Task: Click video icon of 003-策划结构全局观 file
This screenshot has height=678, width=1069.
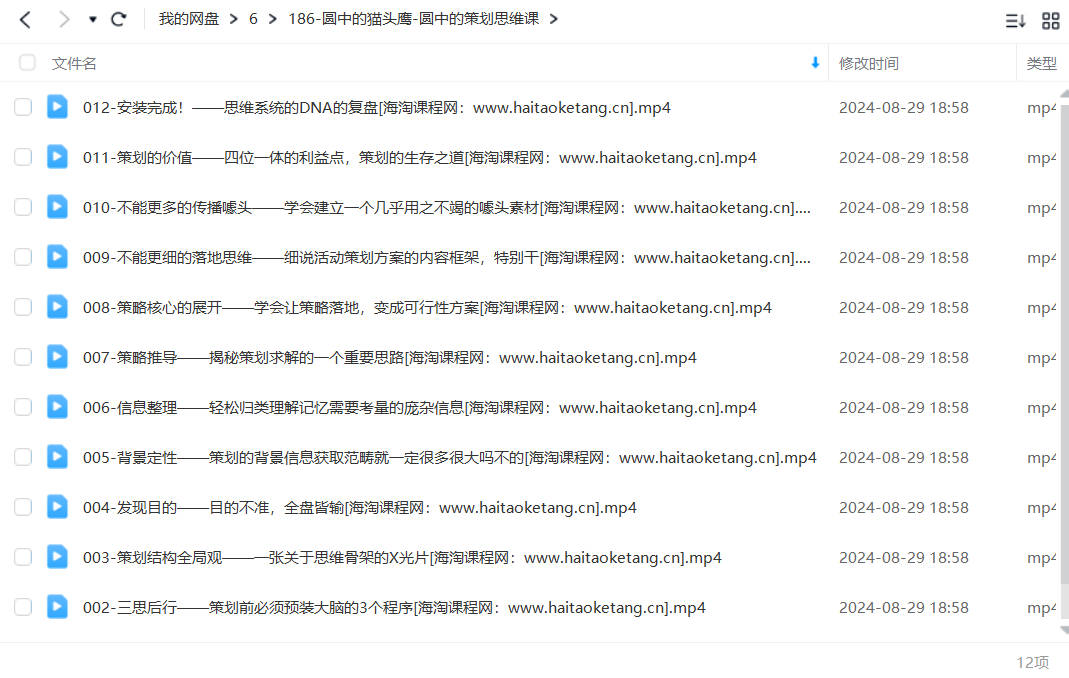Action: coord(57,557)
